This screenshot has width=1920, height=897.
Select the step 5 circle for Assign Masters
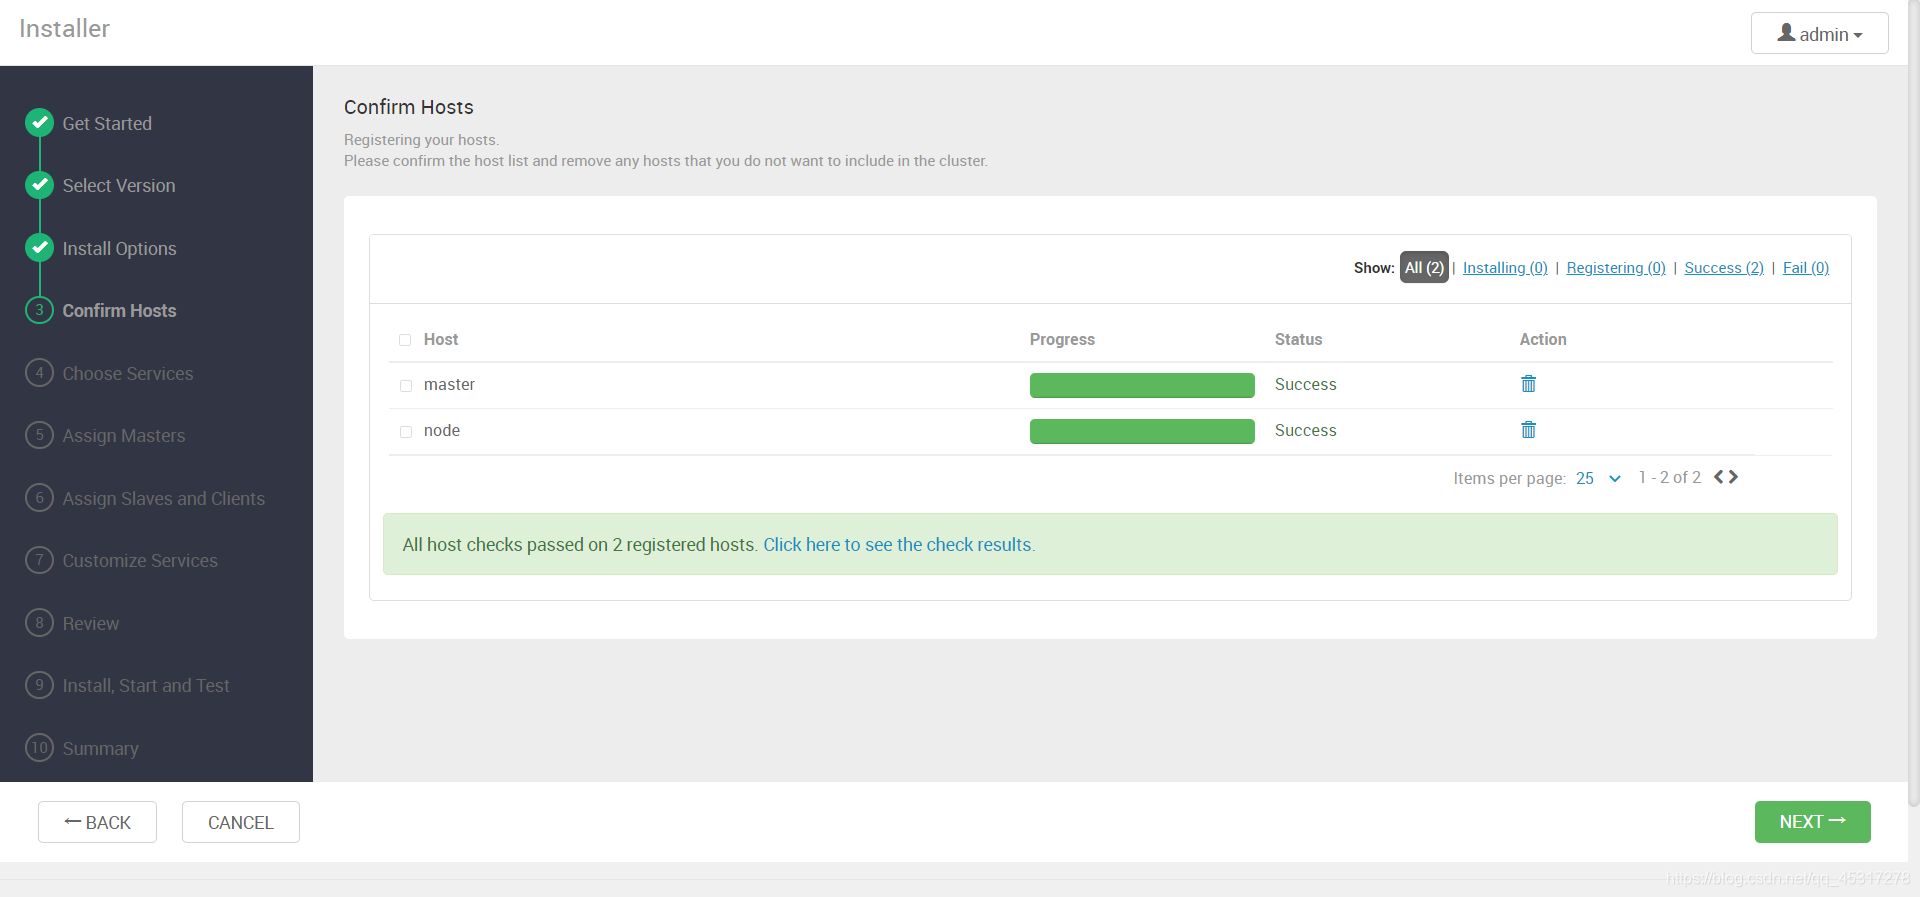39,435
